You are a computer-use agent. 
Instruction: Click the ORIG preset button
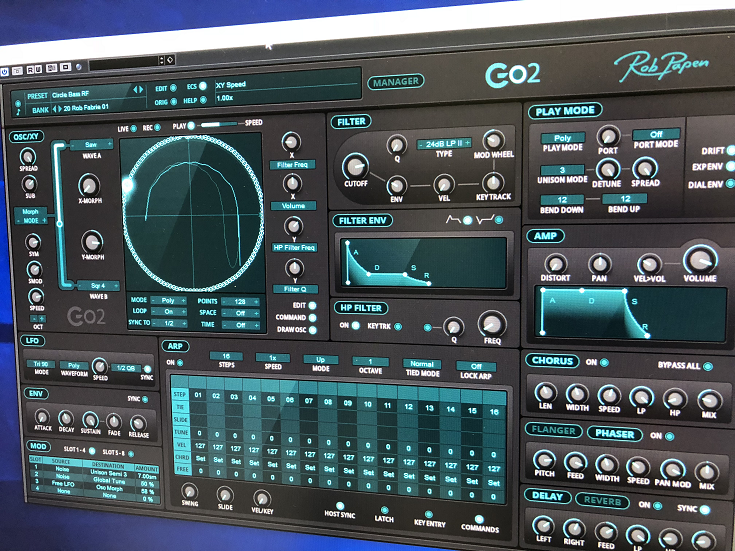click(173, 102)
